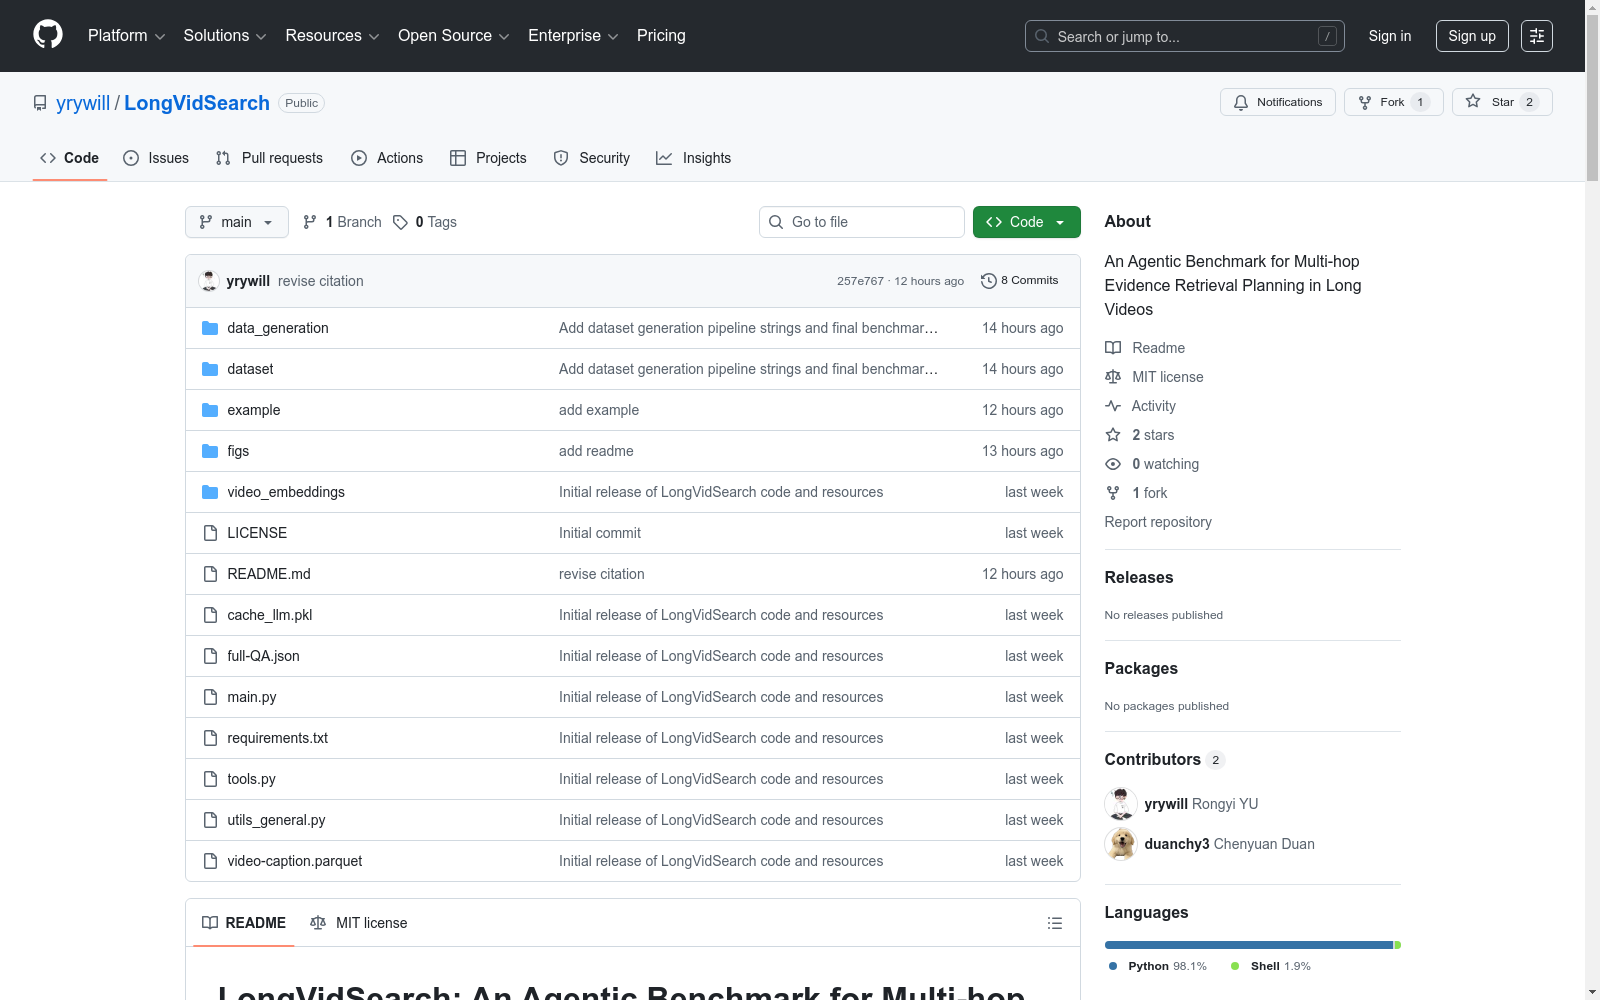Viewport: 1600px width, 1000px height.
Task: Click the 'add example' commit message
Action: point(599,410)
